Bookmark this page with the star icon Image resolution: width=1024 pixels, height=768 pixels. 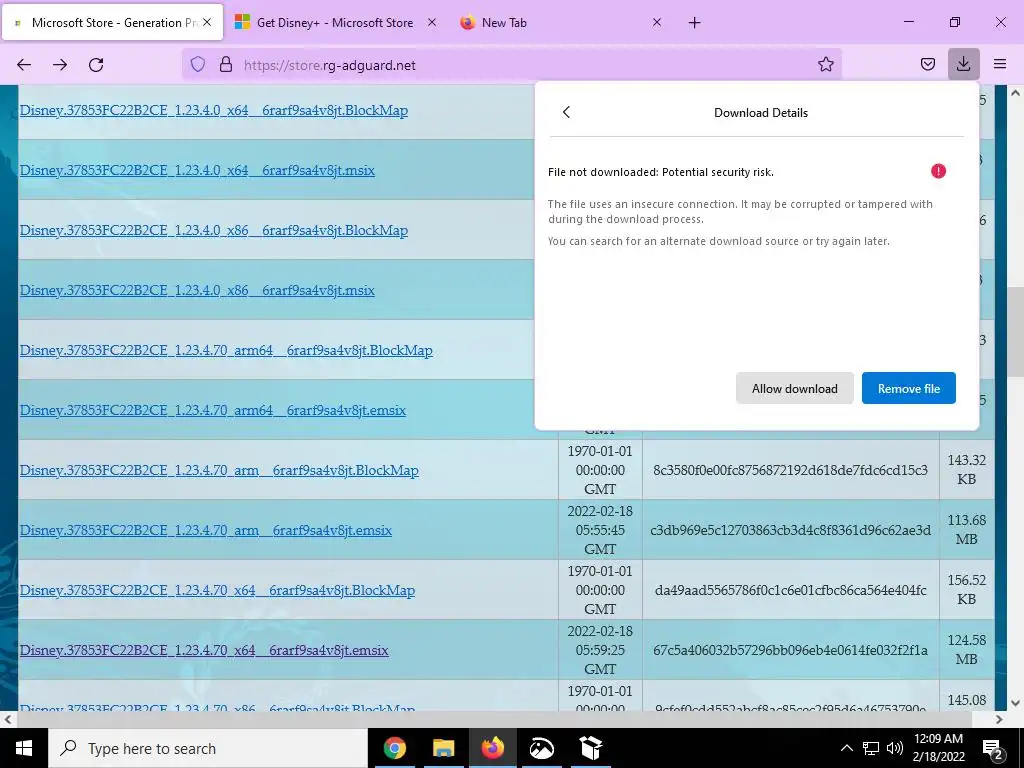point(825,64)
